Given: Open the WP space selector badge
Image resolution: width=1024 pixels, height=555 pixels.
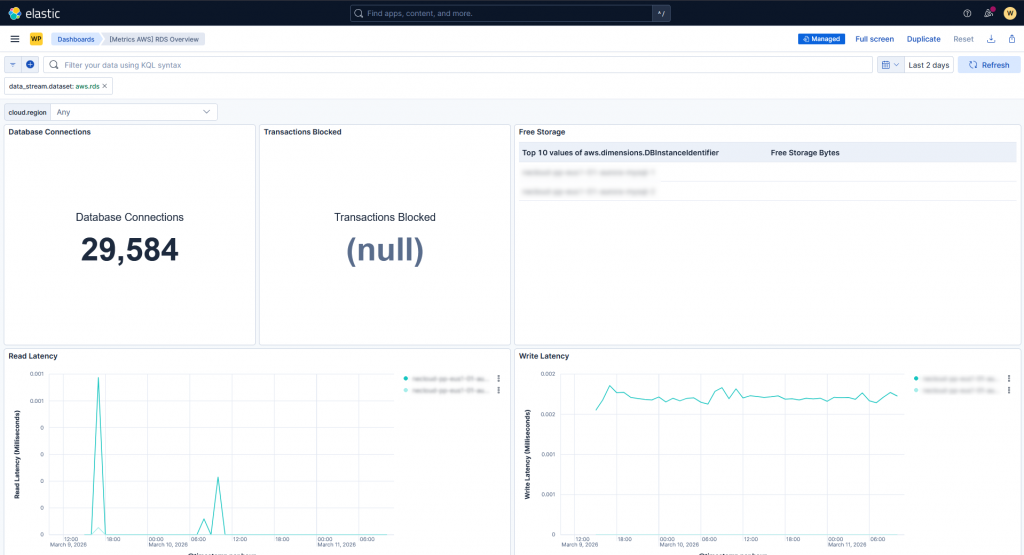Looking at the screenshot, I should pyautogui.click(x=36, y=39).
